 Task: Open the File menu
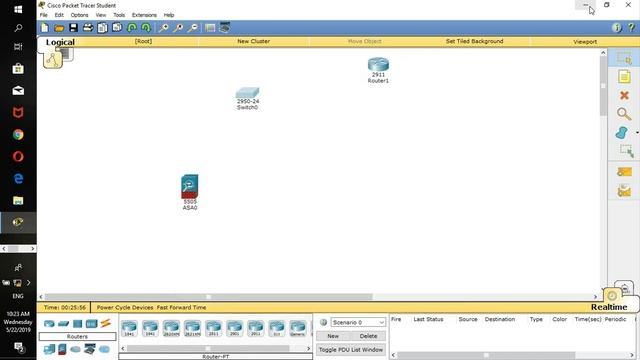click(x=44, y=15)
